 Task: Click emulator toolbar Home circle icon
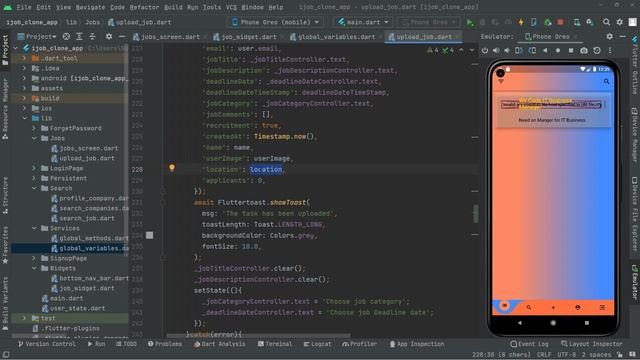[558, 50]
